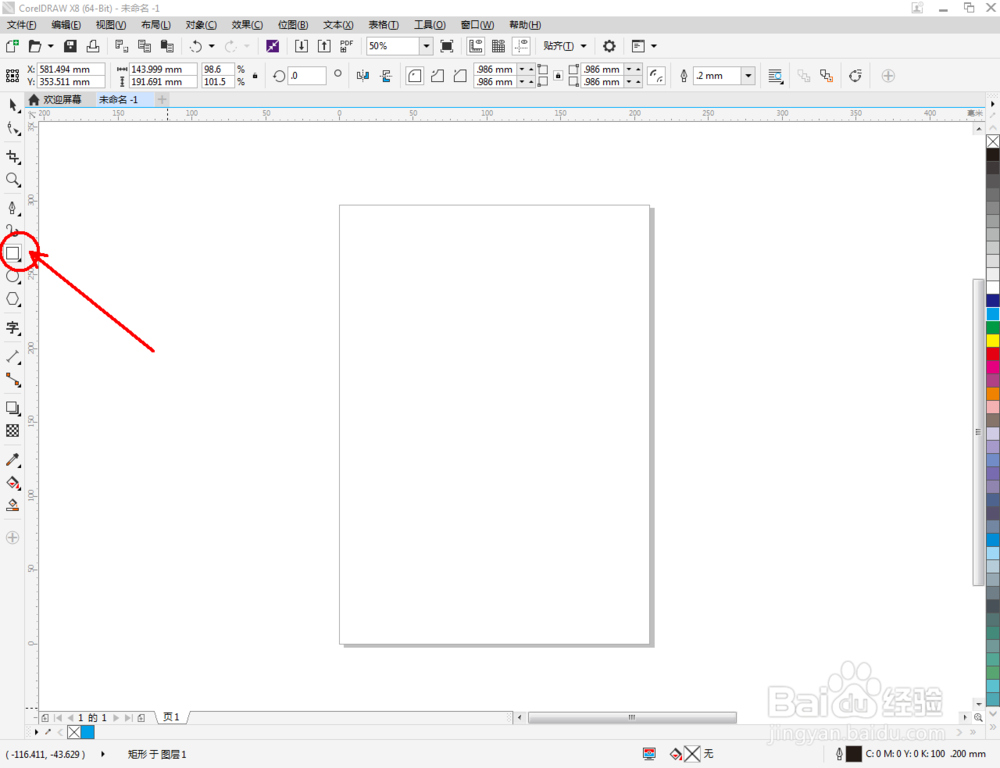
Task: Open the outline width dropdown
Action: [748, 76]
